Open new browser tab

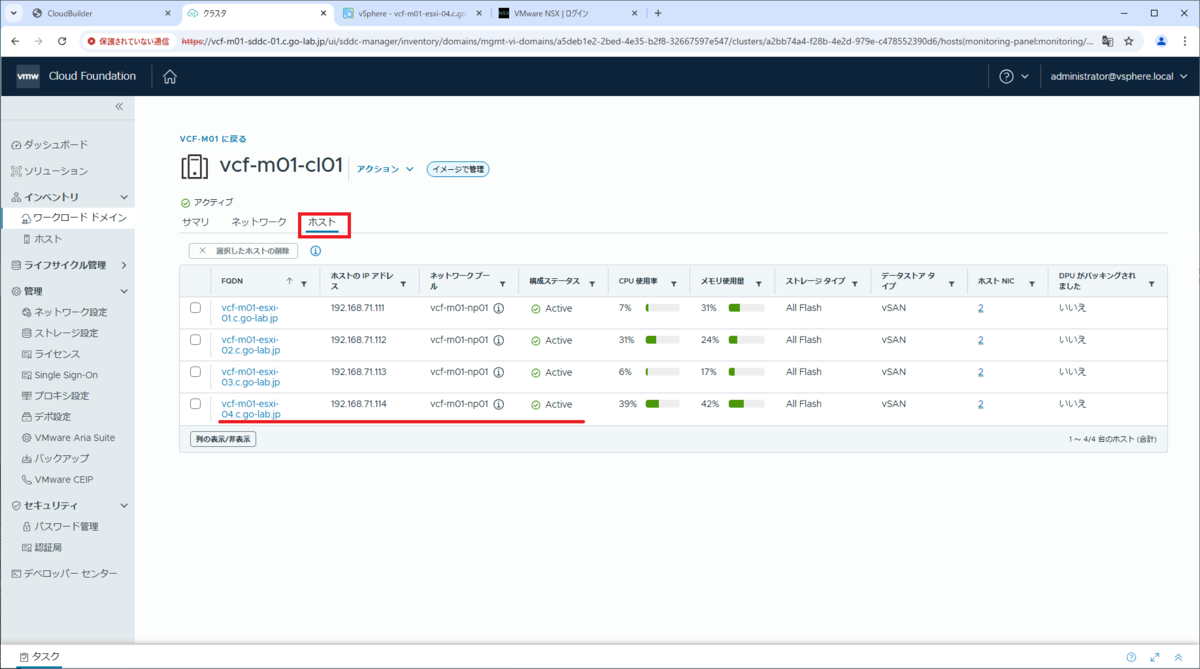(658, 13)
